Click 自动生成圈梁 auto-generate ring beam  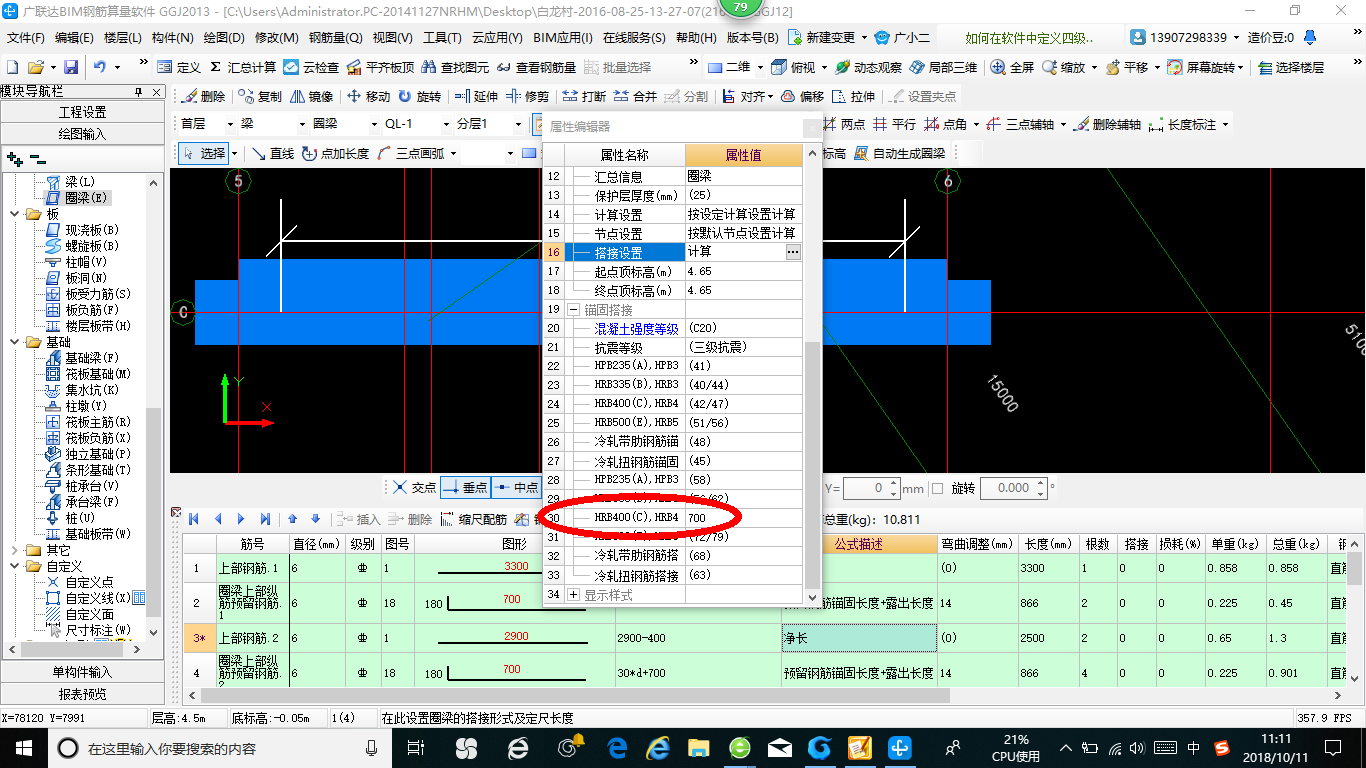[x=899, y=153]
